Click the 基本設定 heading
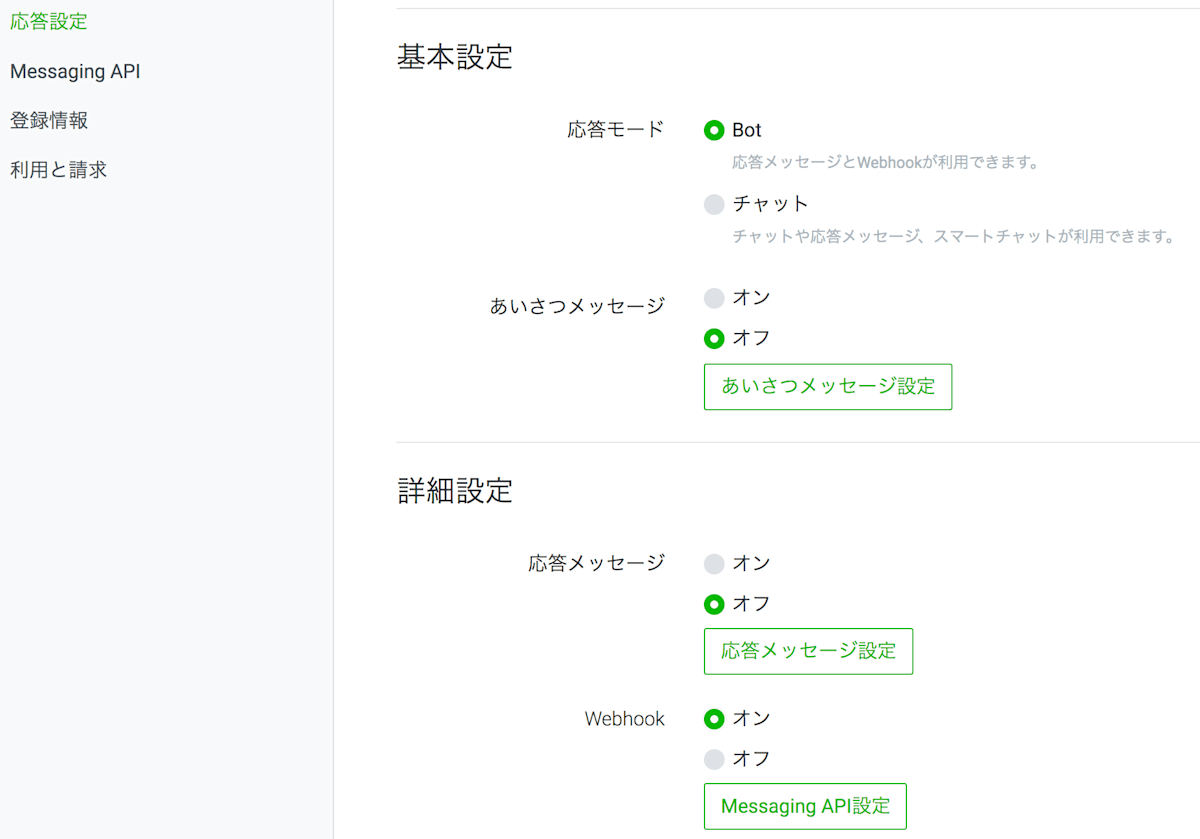This screenshot has height=839, width=1200. 455,57
